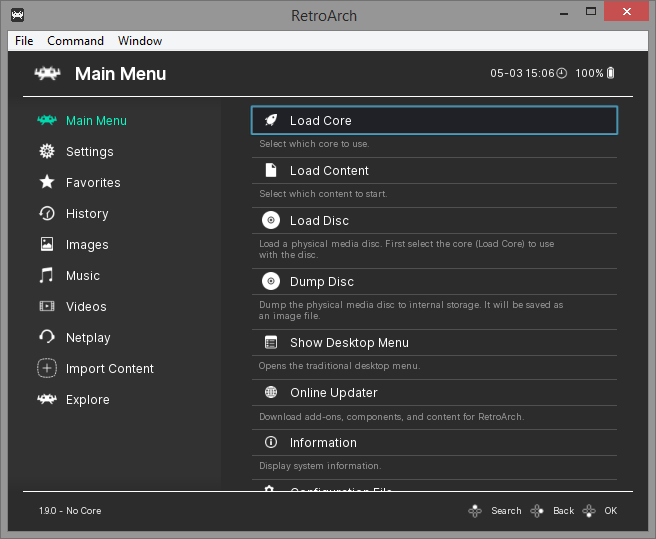Click the OK gamepad hint icon
Image resolution: width=656 pixels, height=539 pixels.
click(589, 511)
